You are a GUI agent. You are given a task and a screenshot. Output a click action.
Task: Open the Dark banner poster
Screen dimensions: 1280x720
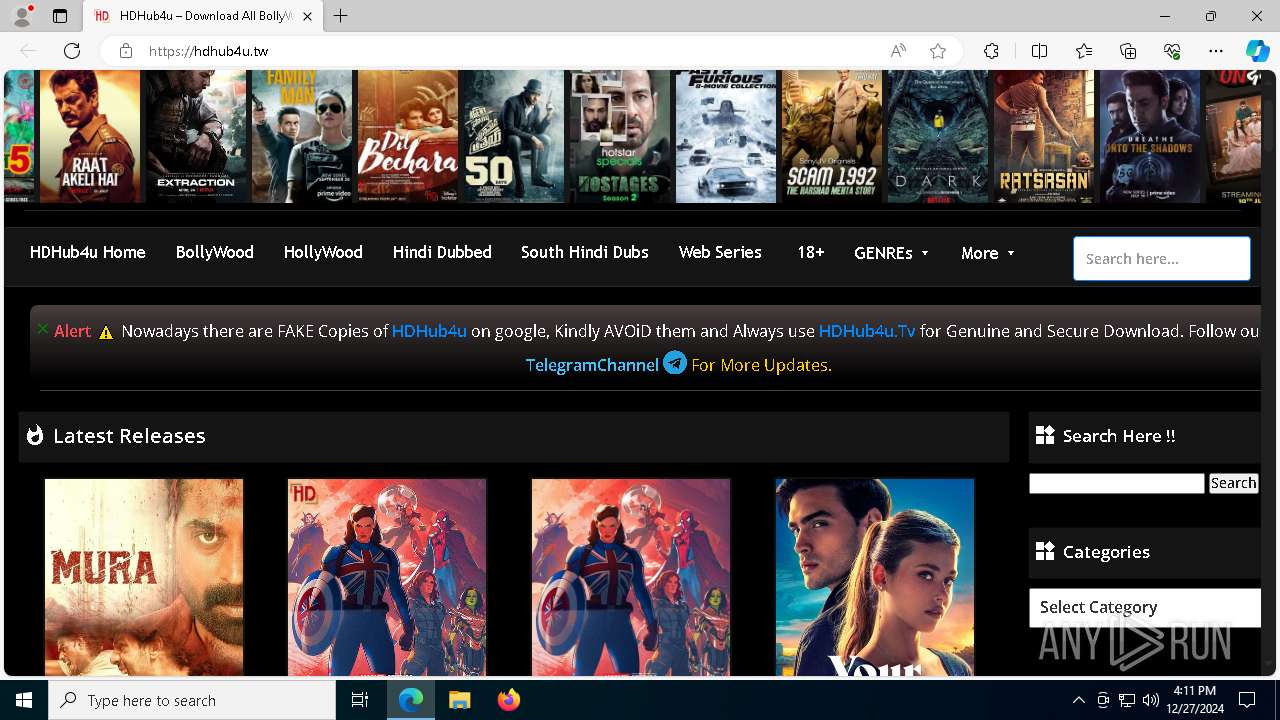(x=937, y=136)
